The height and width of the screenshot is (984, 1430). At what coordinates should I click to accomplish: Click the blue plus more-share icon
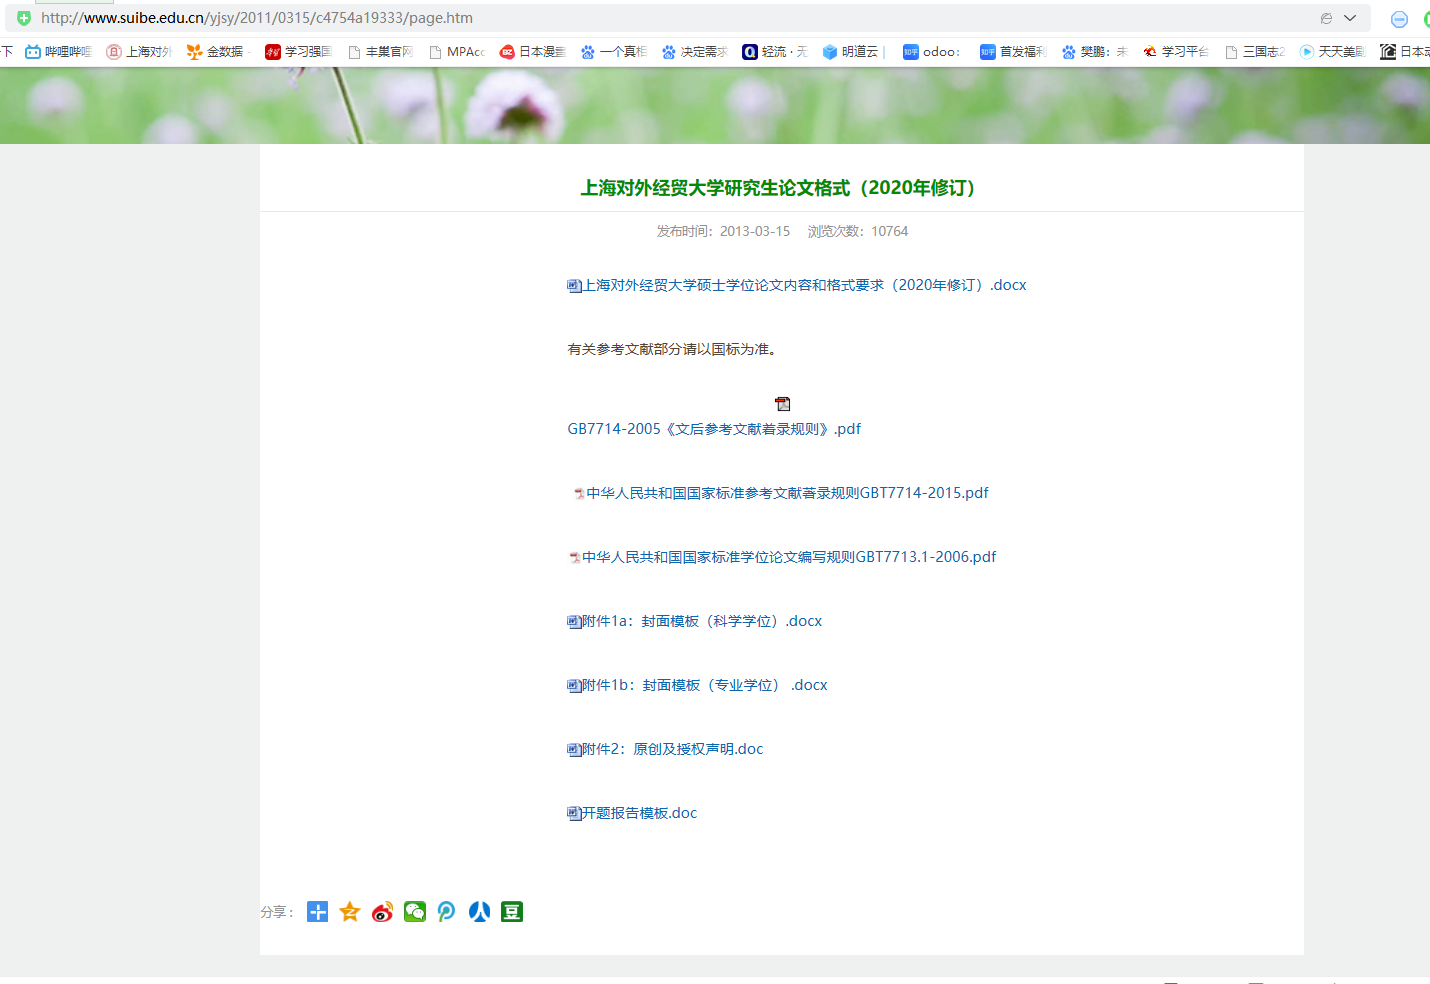[317, 912]
